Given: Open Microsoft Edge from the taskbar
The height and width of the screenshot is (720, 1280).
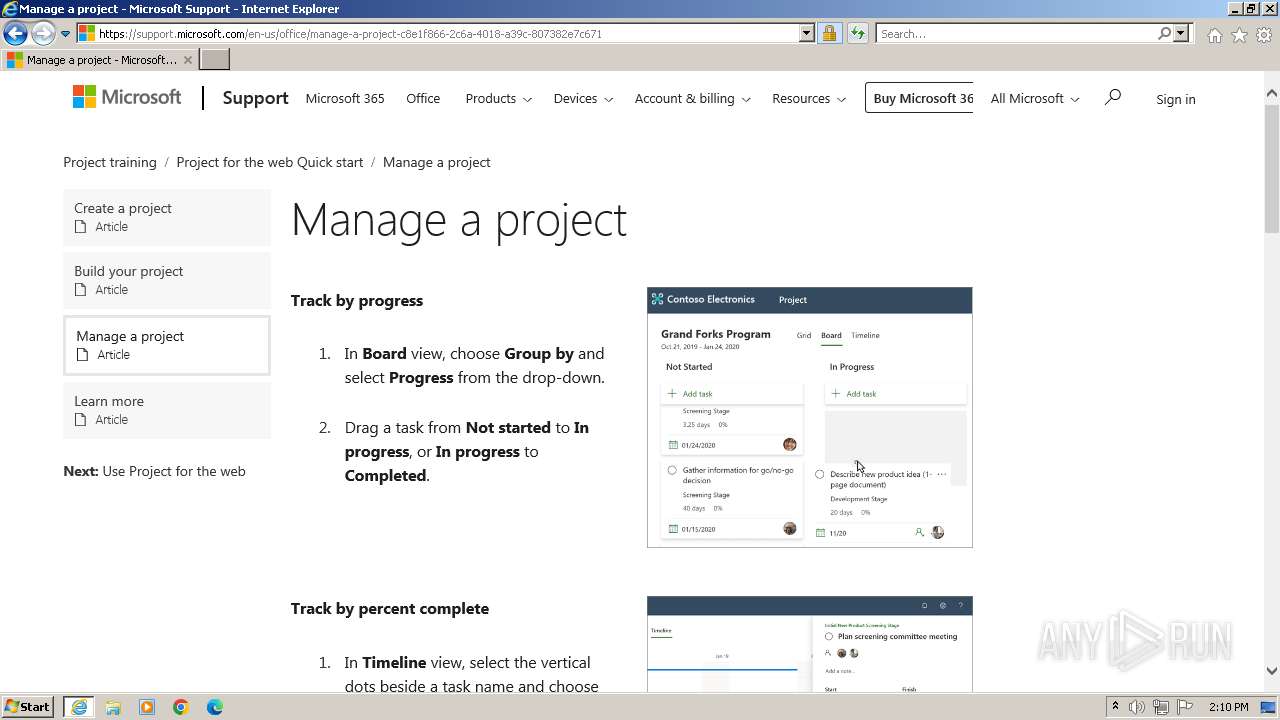Looking at the screenshot, I should 215,707.
